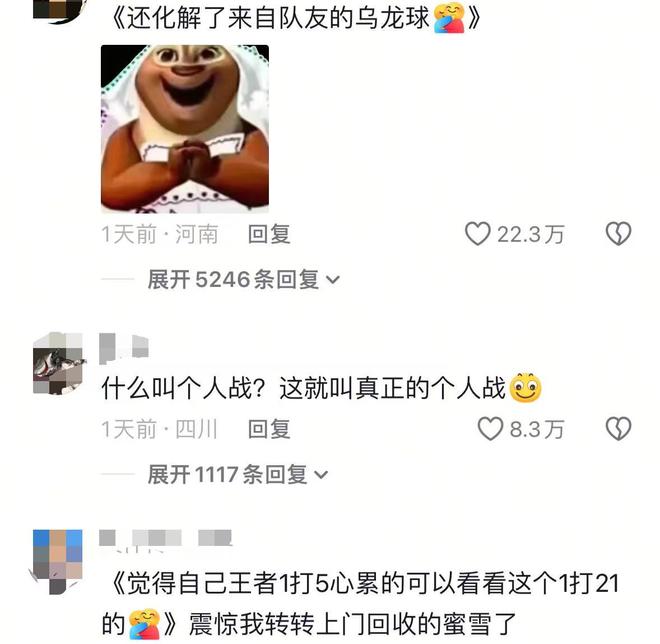Click chevron next to 5246条回复
The image size is (660, 644).
tap(333, 280)
